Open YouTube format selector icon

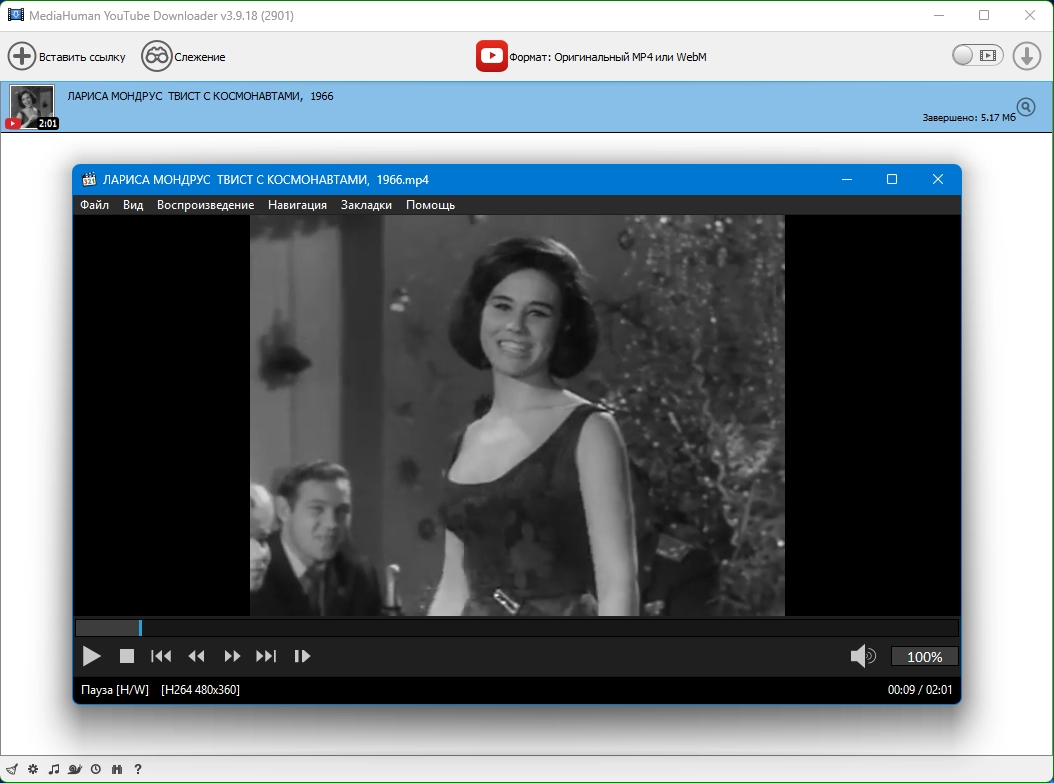click(x=491, y=56)
